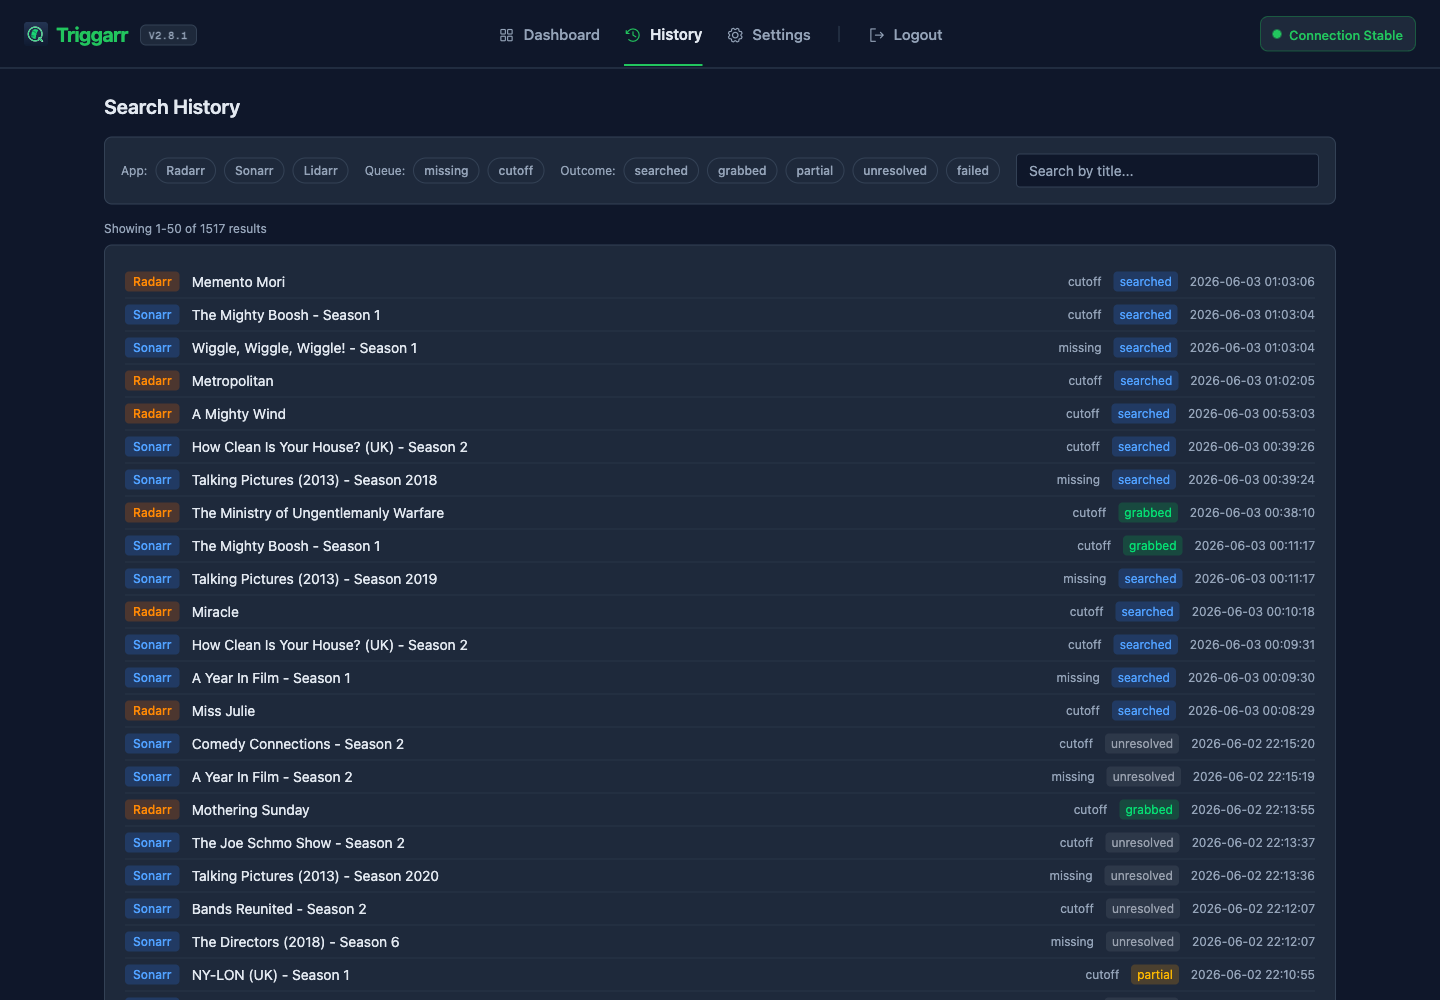Toggle the unresolved outcome filter

(895, 171)
